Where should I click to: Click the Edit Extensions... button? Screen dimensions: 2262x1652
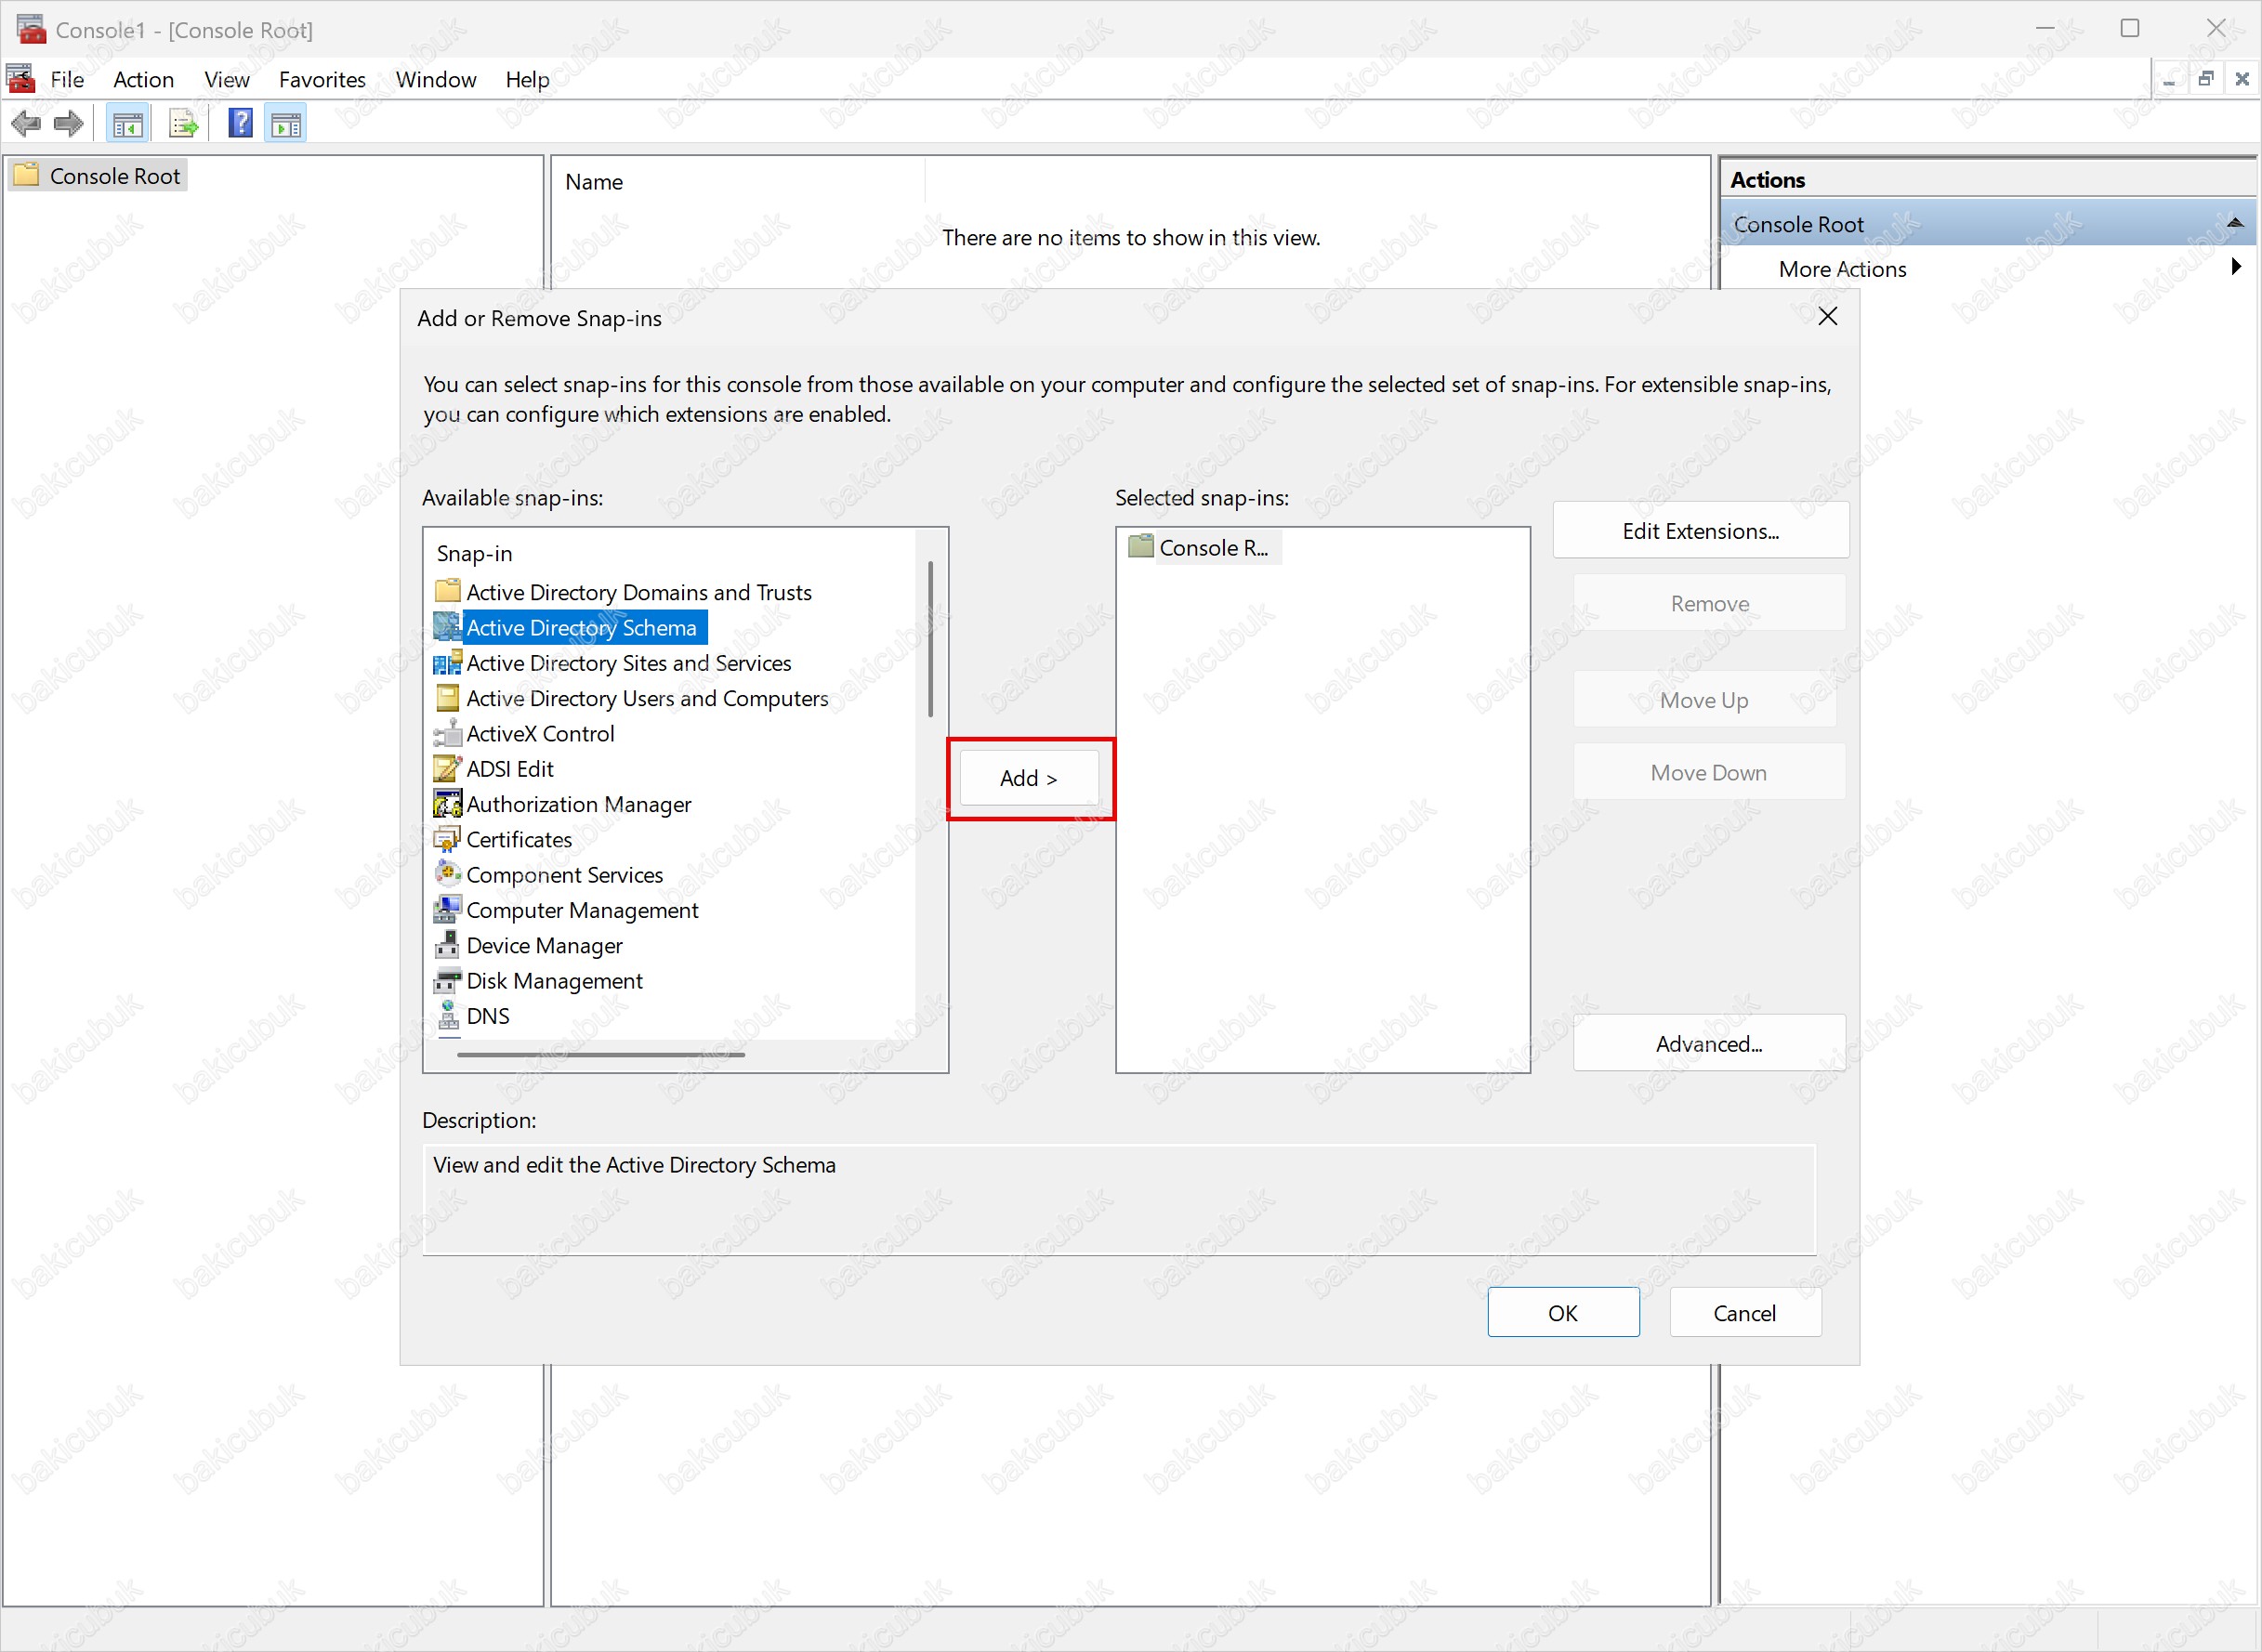(x=1700, y=530)
